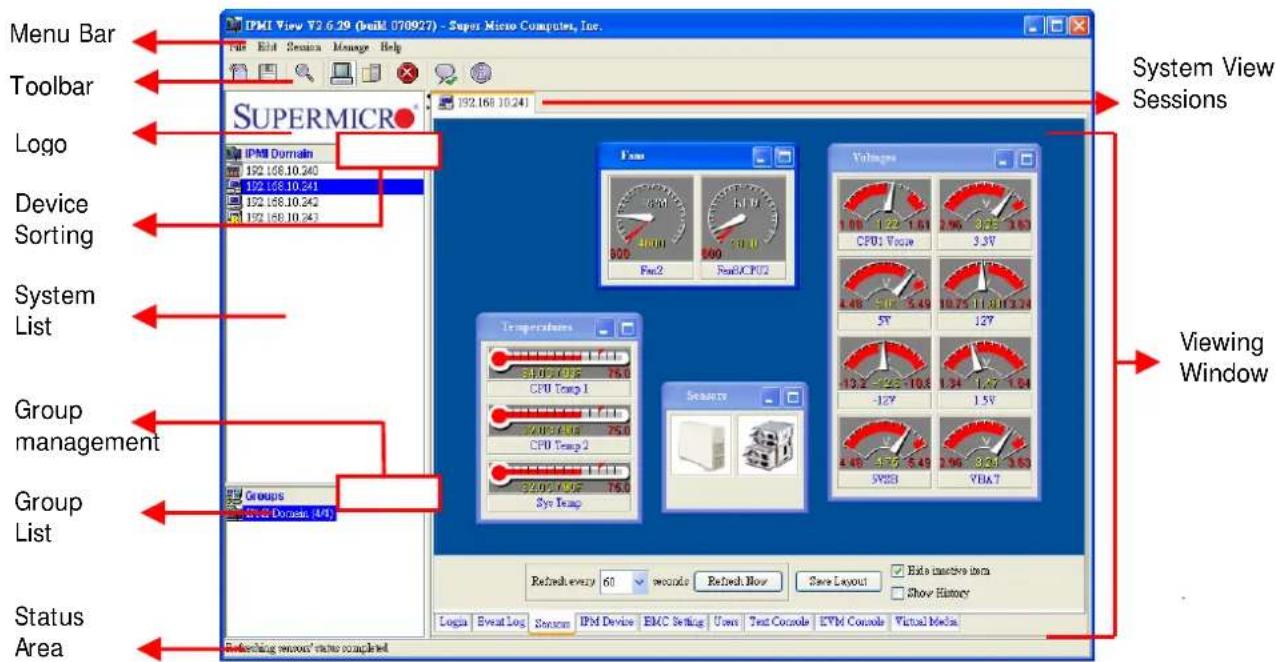Open the File menu

tap(238, 47)
